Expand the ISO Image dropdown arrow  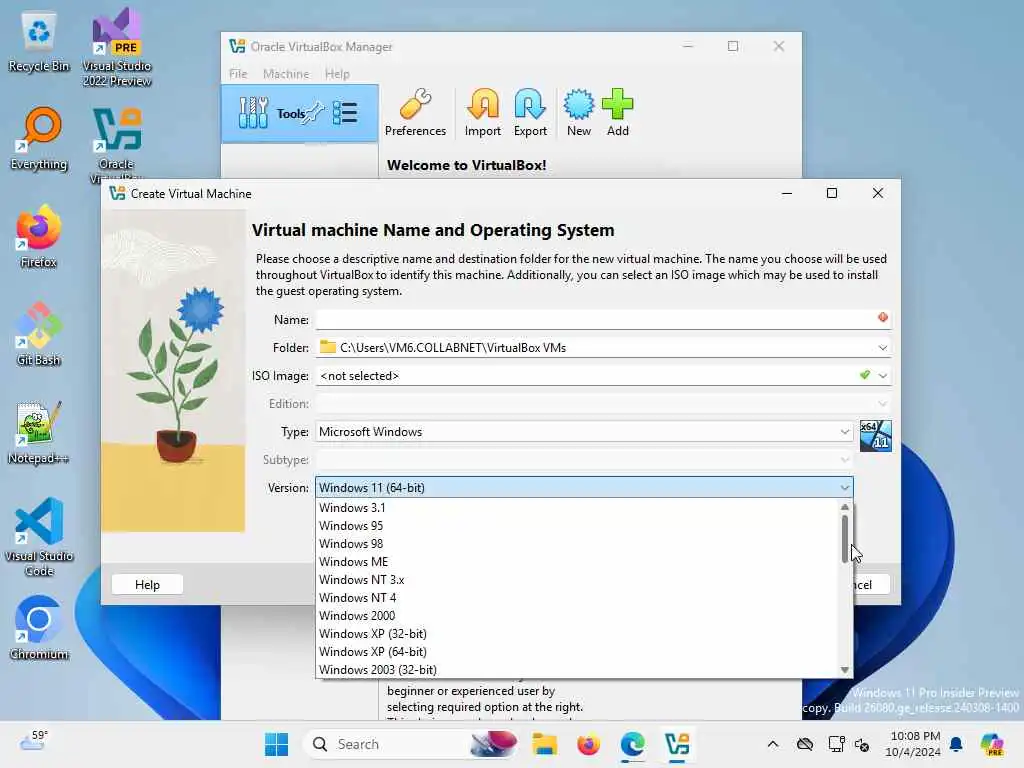coord(882,376)
